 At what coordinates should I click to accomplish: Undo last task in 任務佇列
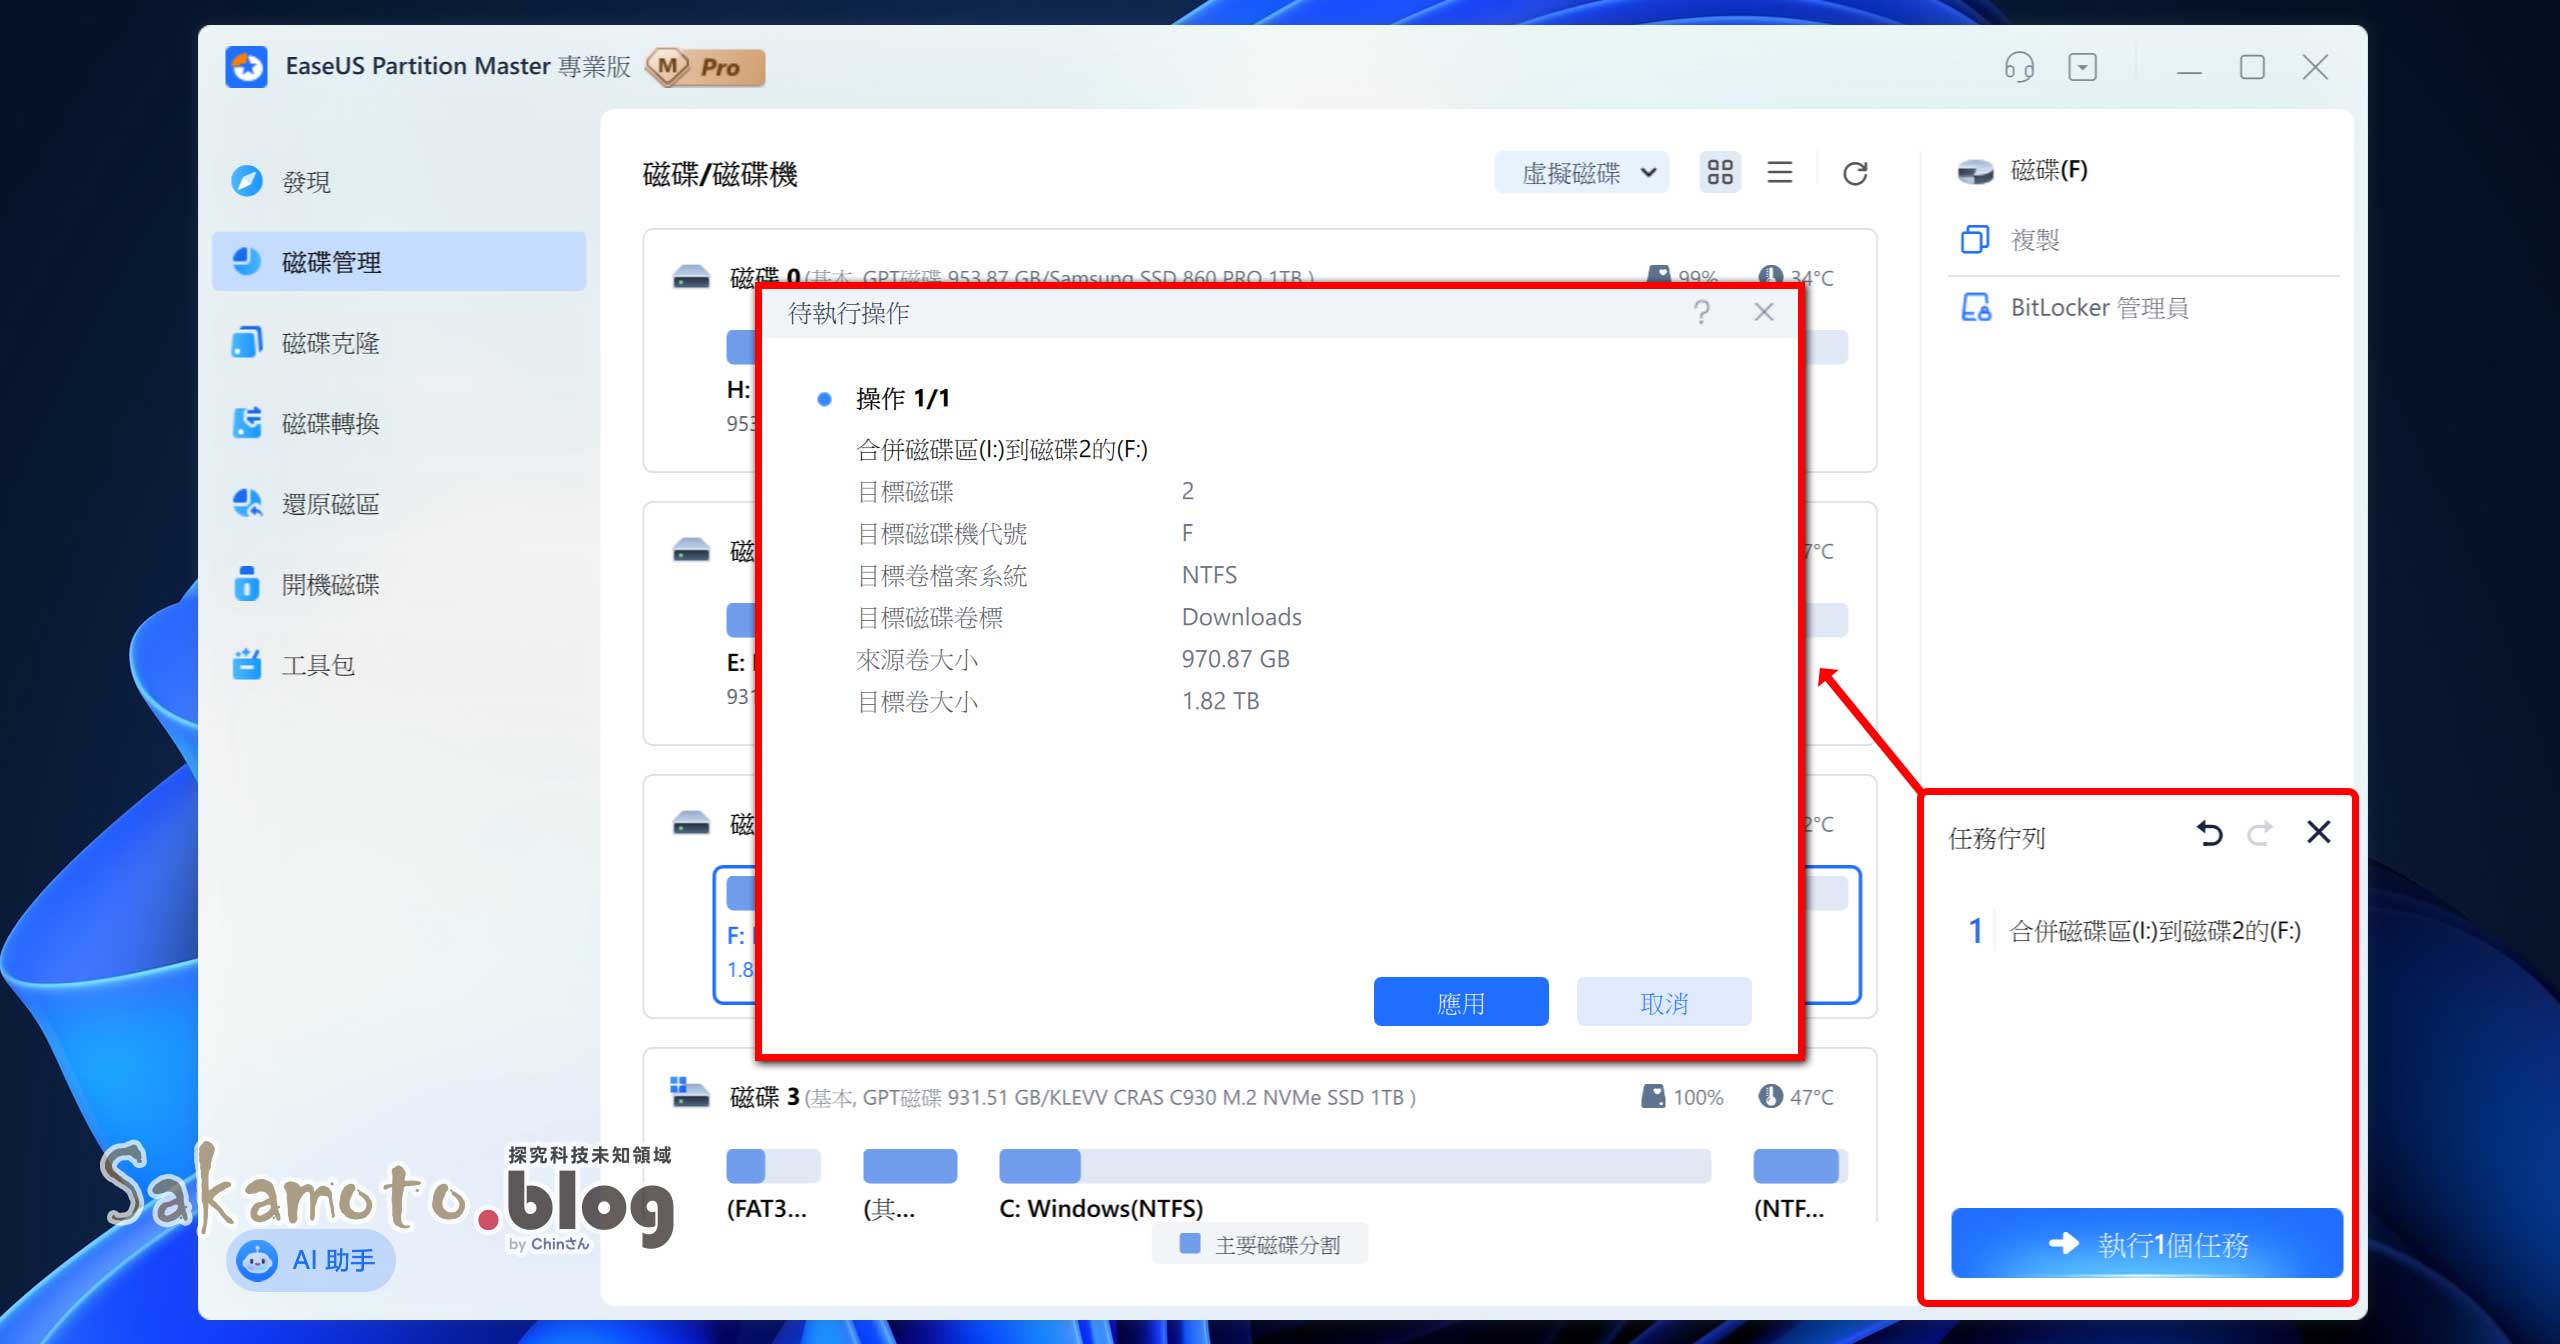[2209, 832]
